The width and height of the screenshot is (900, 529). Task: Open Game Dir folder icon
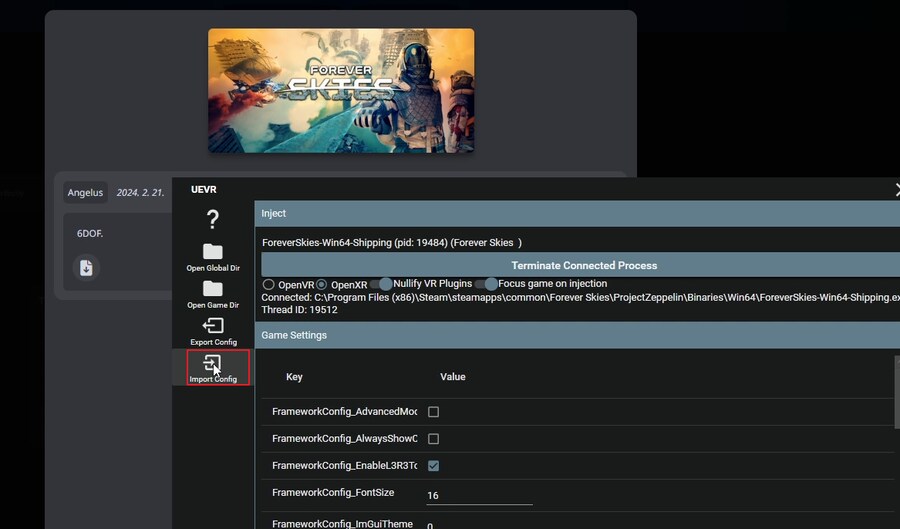tap(212, 288)
